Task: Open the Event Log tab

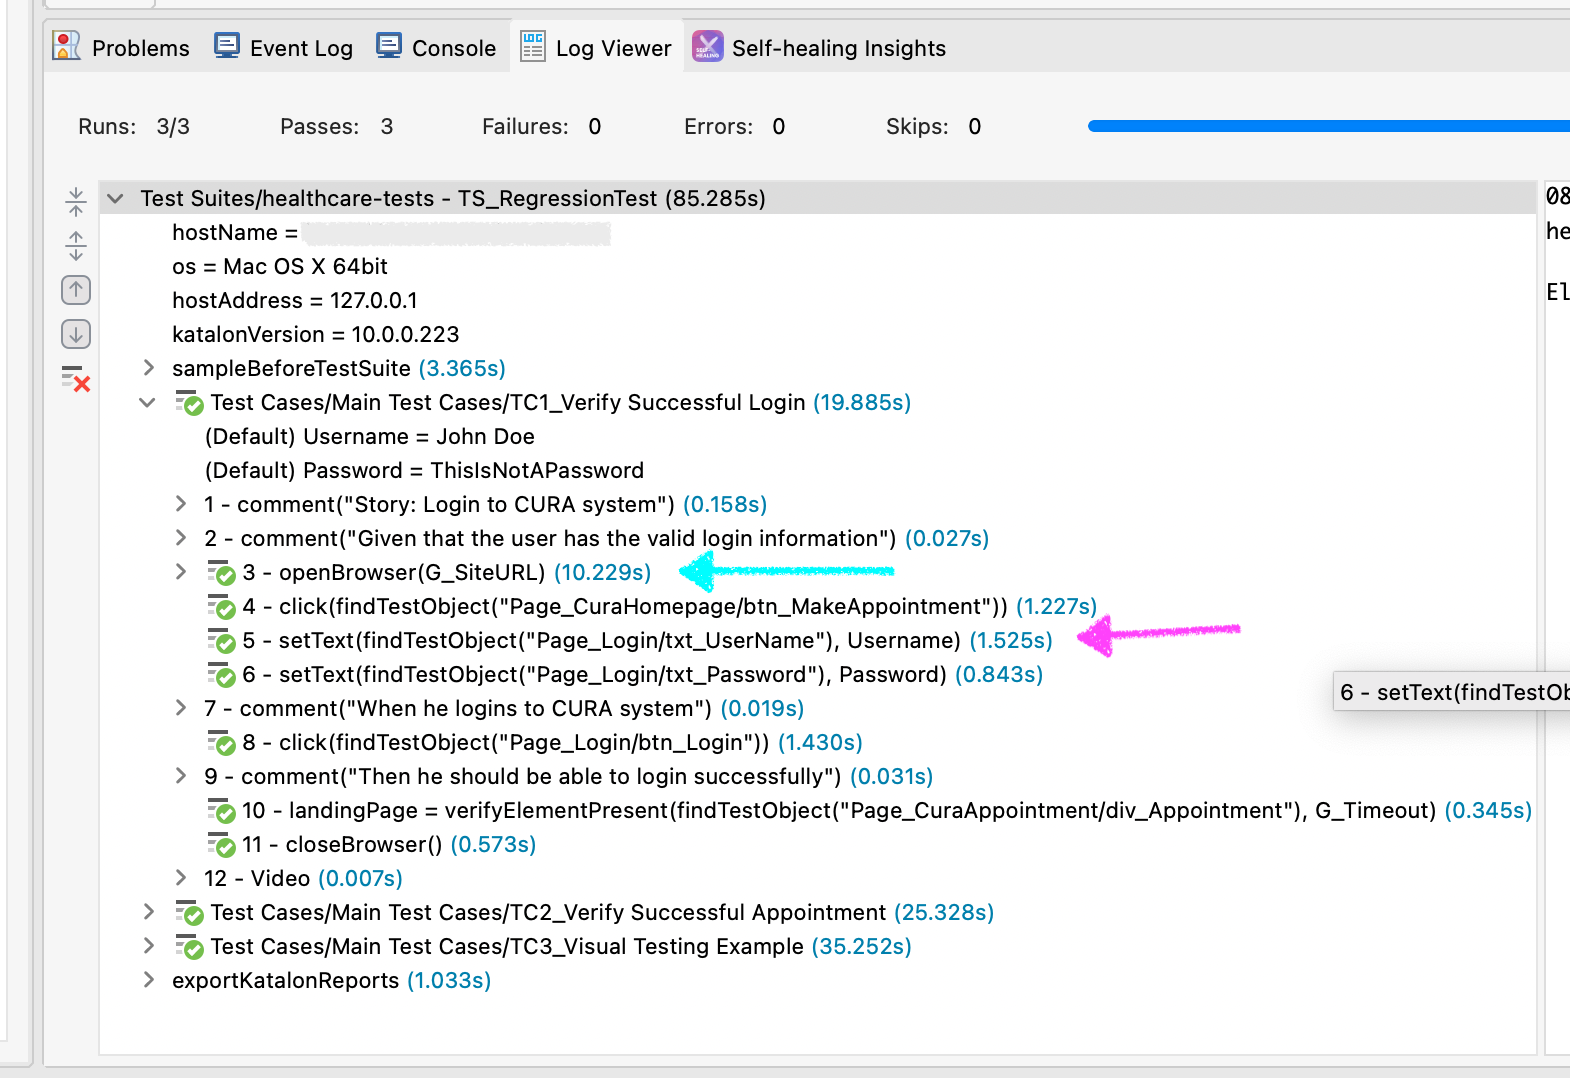Action: (284, 48)
